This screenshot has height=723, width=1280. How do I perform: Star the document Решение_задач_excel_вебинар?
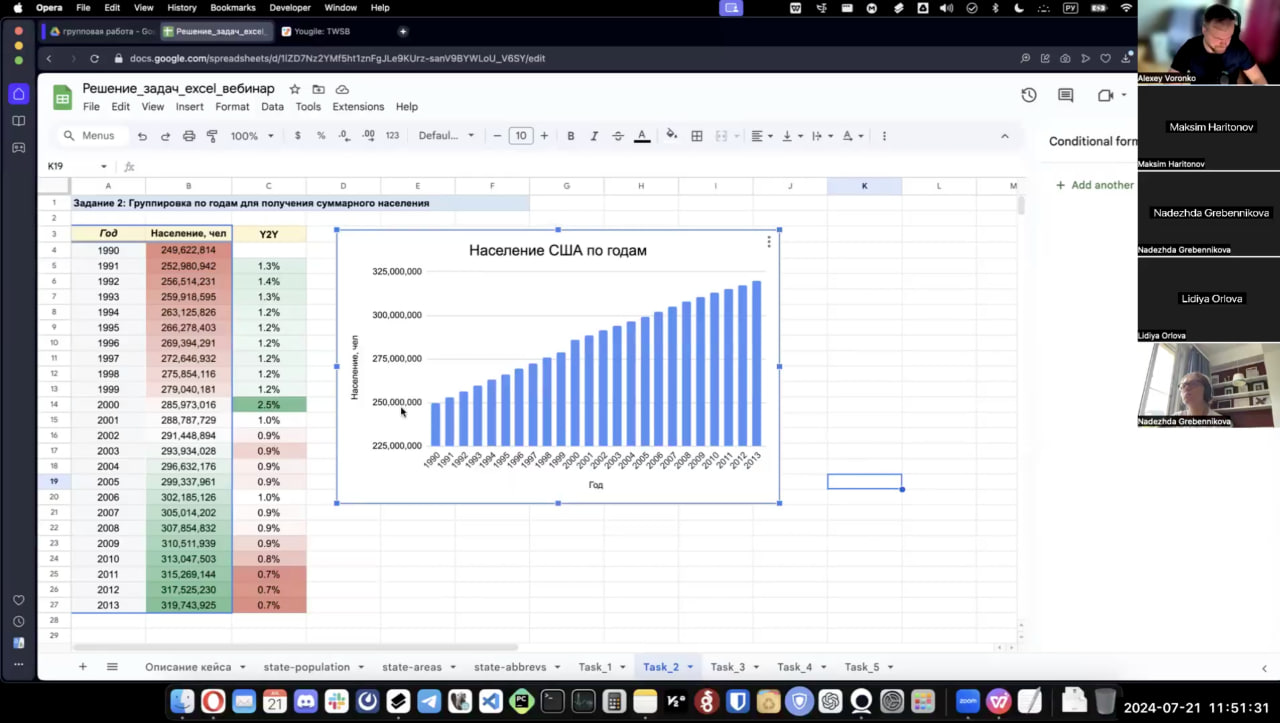[295, 89]
